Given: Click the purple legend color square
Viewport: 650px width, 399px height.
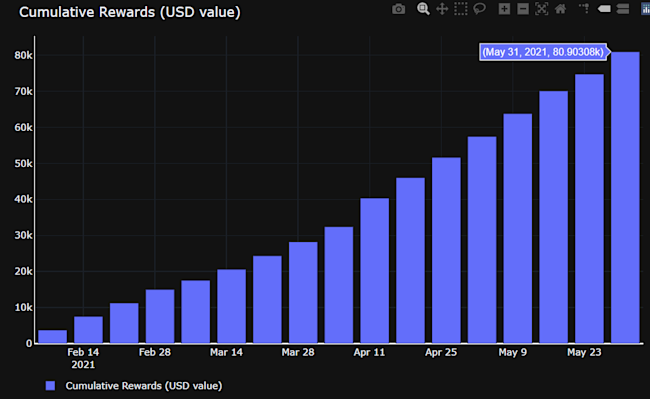Looking at the screenshot, I should click(x=50, y=386).
